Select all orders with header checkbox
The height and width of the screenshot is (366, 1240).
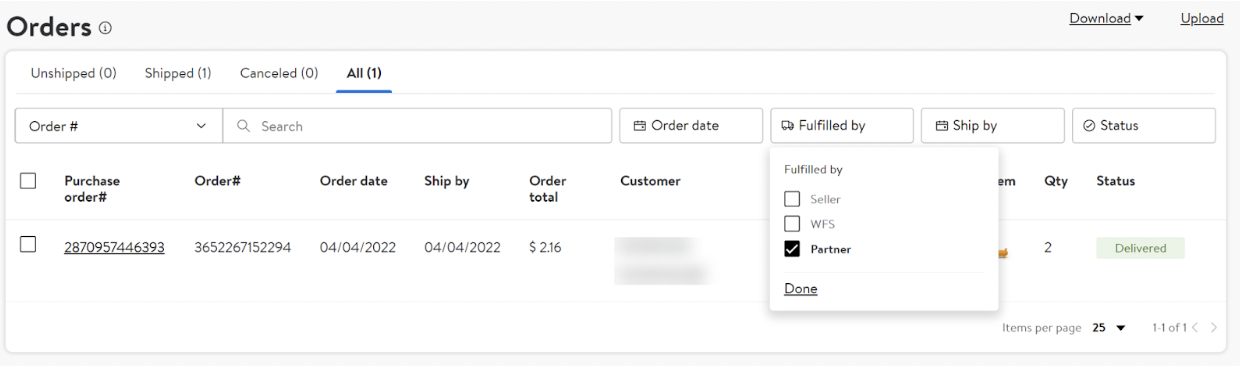point(28,181)
